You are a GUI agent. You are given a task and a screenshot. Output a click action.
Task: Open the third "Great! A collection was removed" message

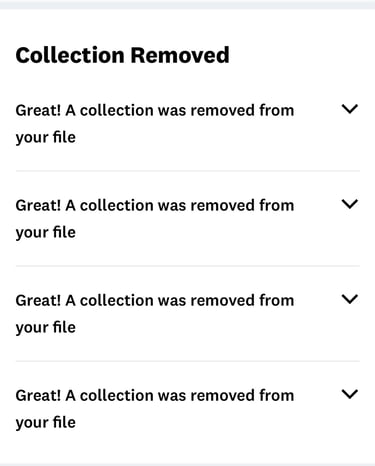coord(155,314)
